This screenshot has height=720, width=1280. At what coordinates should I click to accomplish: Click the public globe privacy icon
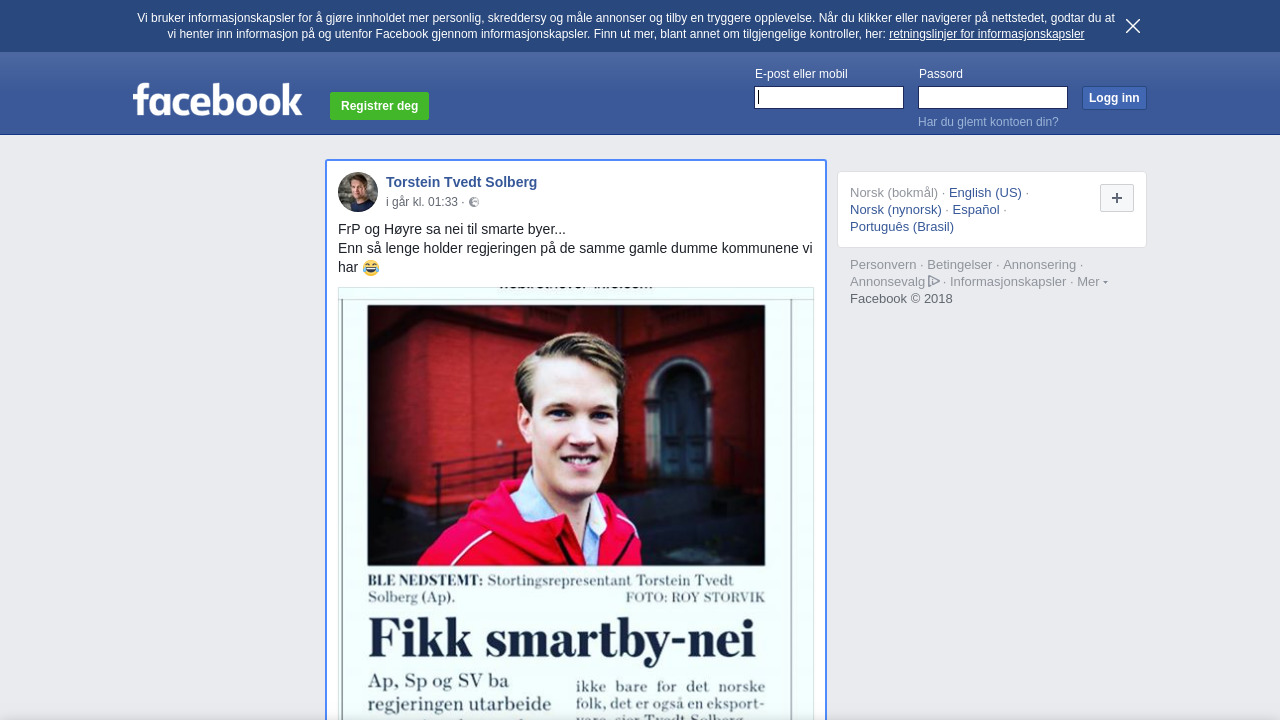click(474, 202)
